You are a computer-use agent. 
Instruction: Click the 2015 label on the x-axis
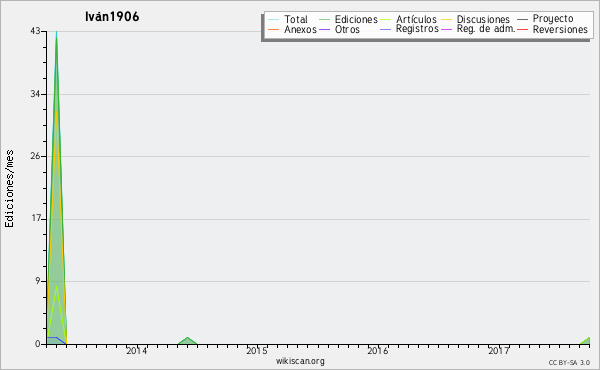(257, 351)
